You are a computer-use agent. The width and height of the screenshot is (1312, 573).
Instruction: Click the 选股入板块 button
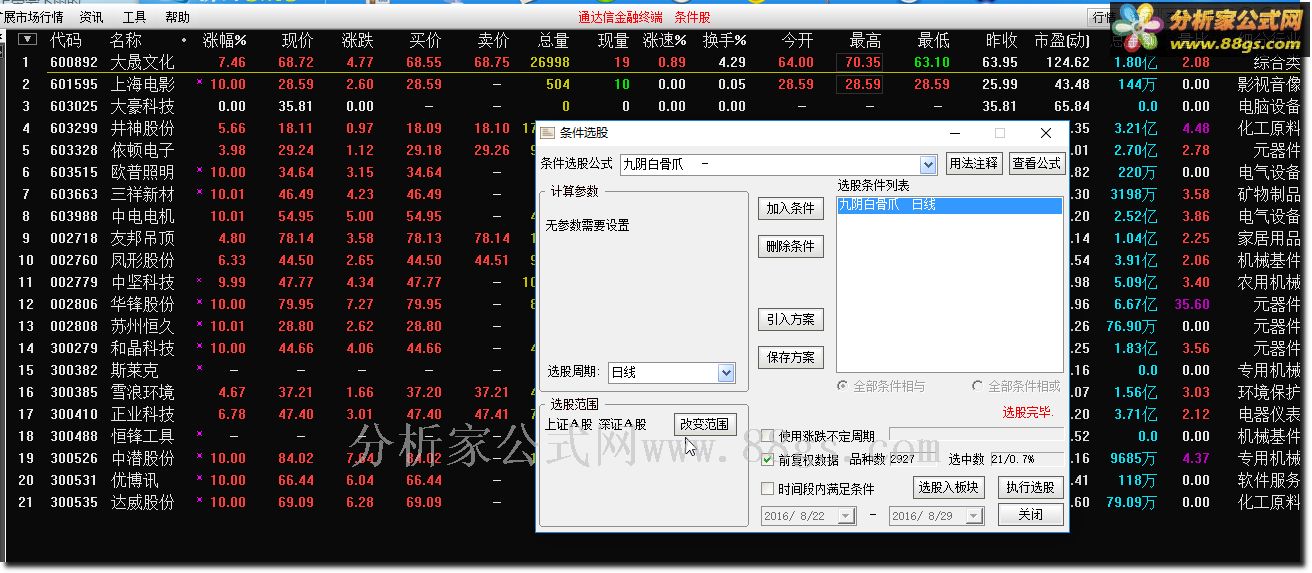(948, 488)
